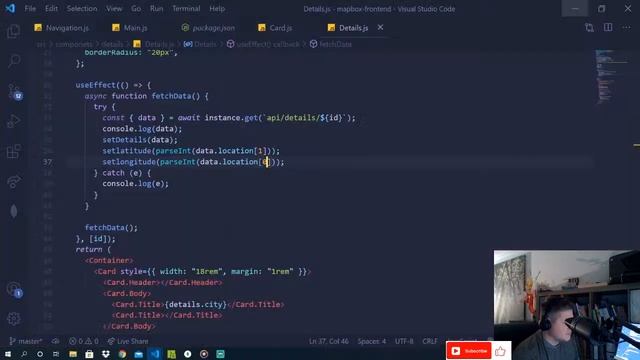Image resolution: width=640 pixels, height=360 pixels.
Task: Click the open changes compare icon
Action: [x=589, y=28]
